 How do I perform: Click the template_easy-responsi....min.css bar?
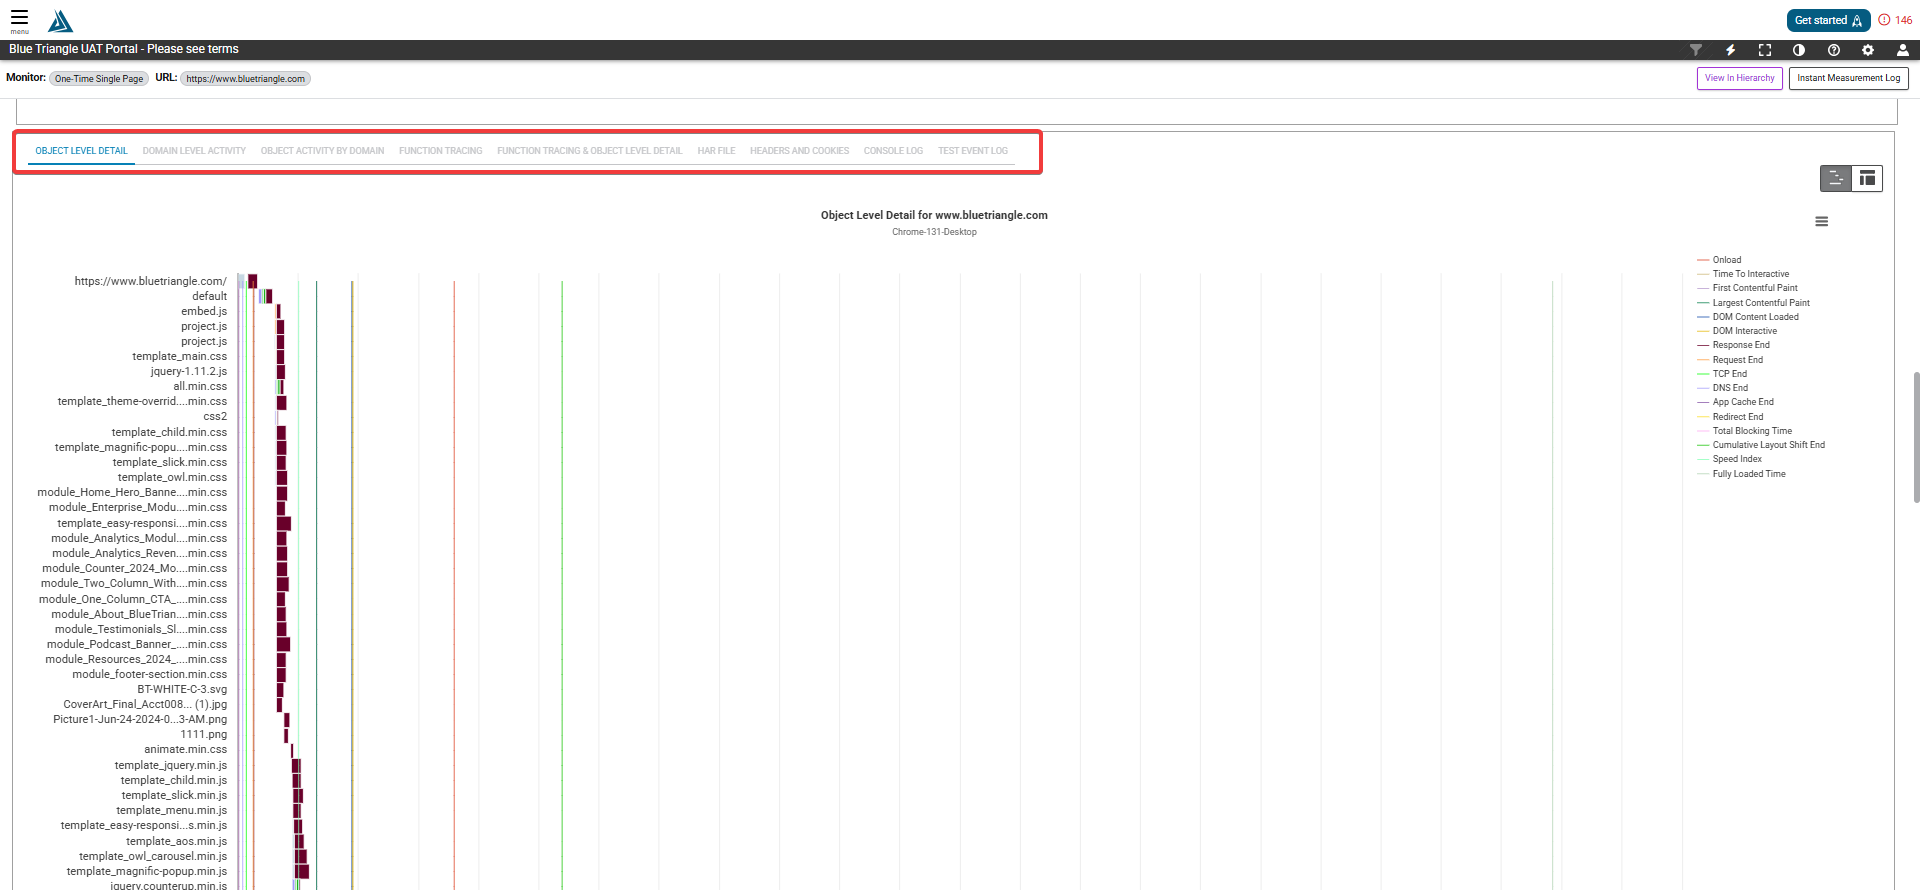(284, 523)
